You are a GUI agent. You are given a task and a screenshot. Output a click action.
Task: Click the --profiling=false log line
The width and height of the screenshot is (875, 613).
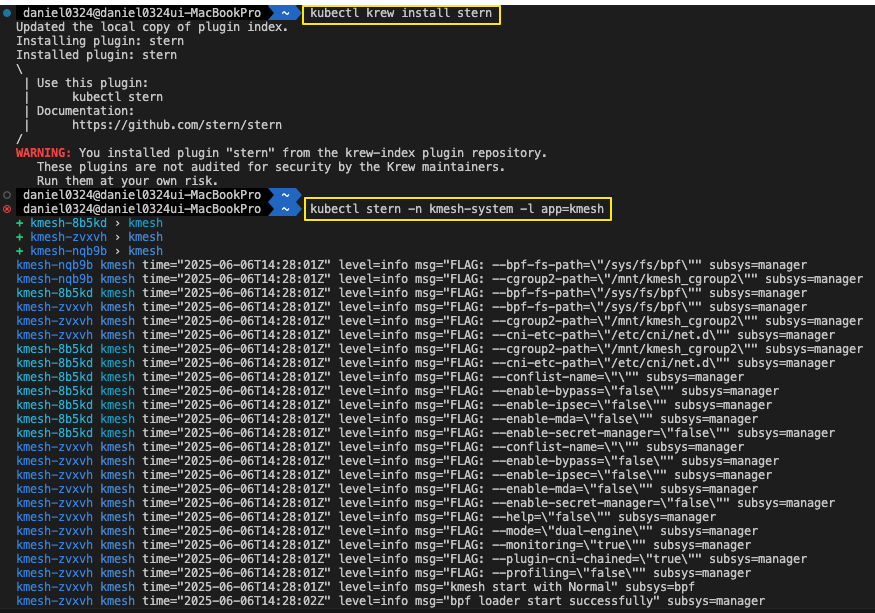point(383,572)
